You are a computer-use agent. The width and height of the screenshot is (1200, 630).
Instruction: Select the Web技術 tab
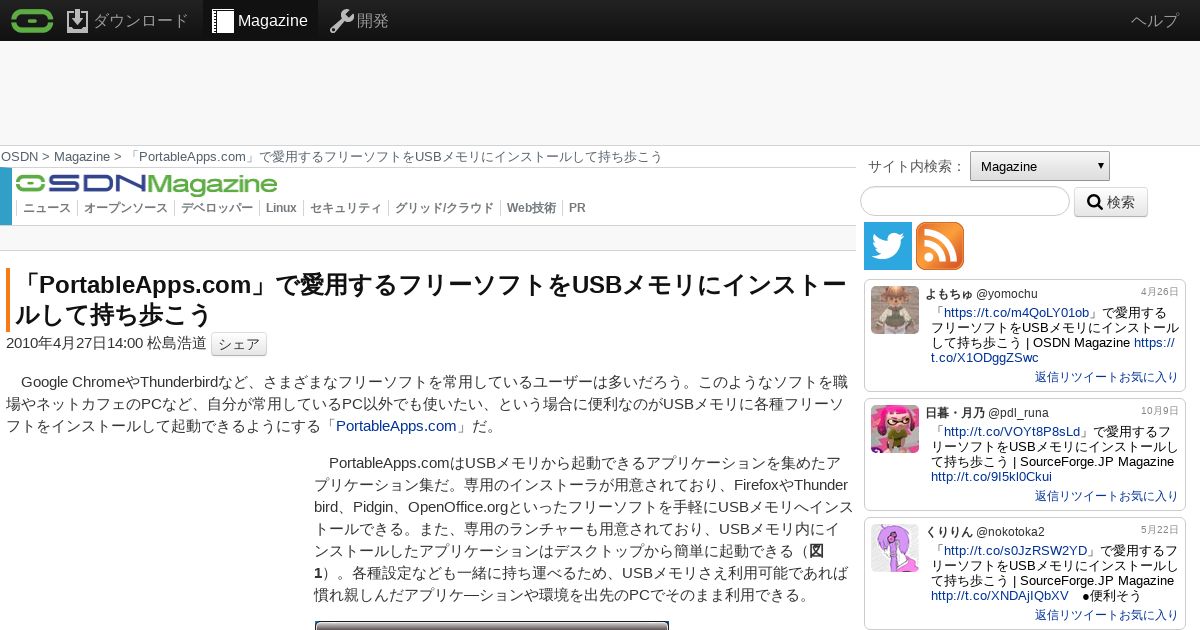tap(531, 208)
